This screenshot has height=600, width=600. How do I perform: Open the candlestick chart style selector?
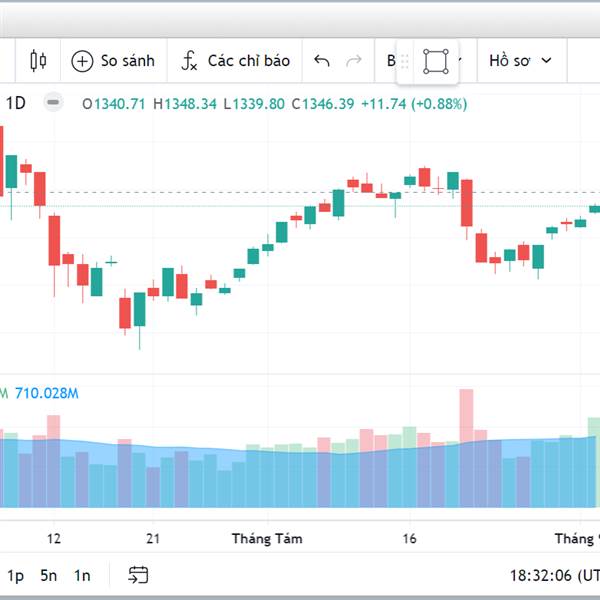(x=38, y=60)
